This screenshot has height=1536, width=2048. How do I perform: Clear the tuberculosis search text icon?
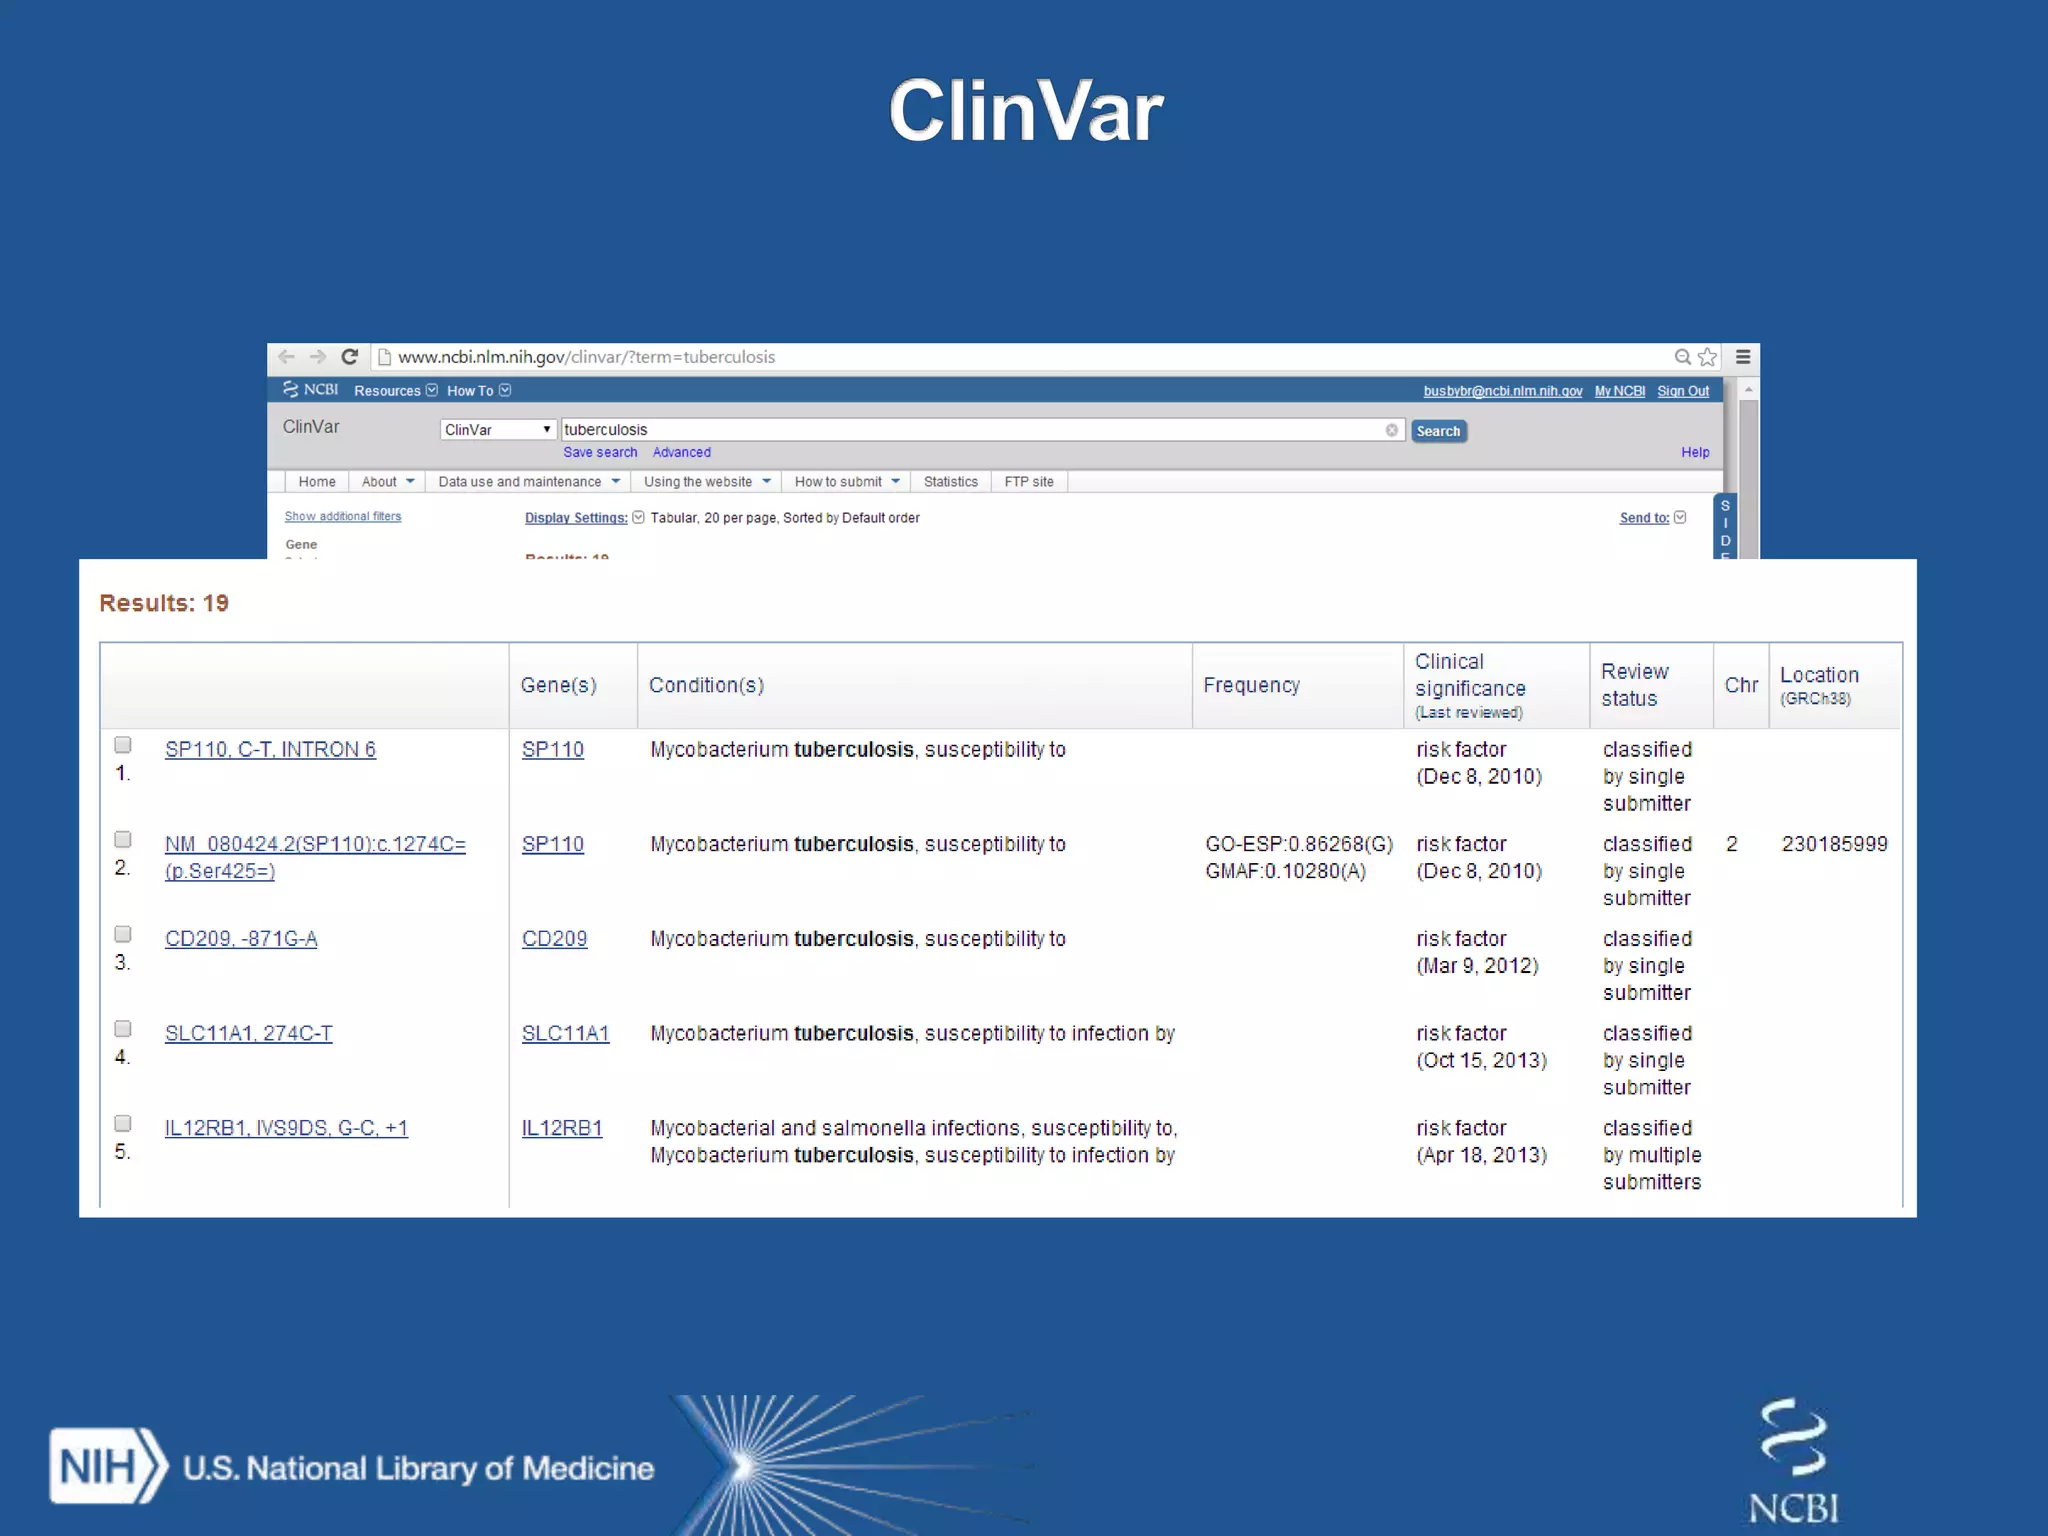point(1392,430)
